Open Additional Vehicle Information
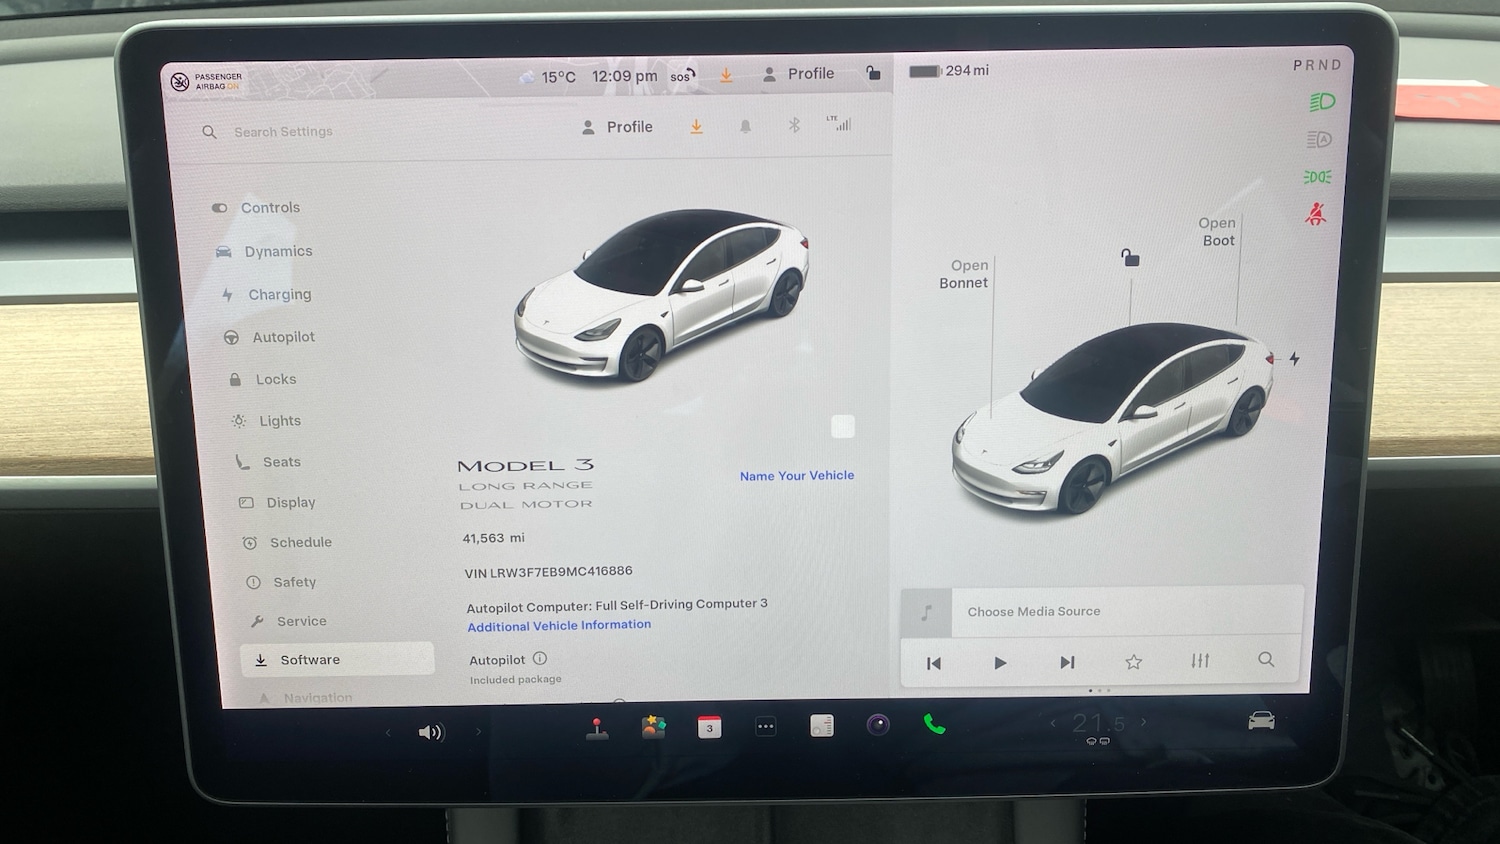The width and height of the screenshot is (1500, 844). pos(559,625)
